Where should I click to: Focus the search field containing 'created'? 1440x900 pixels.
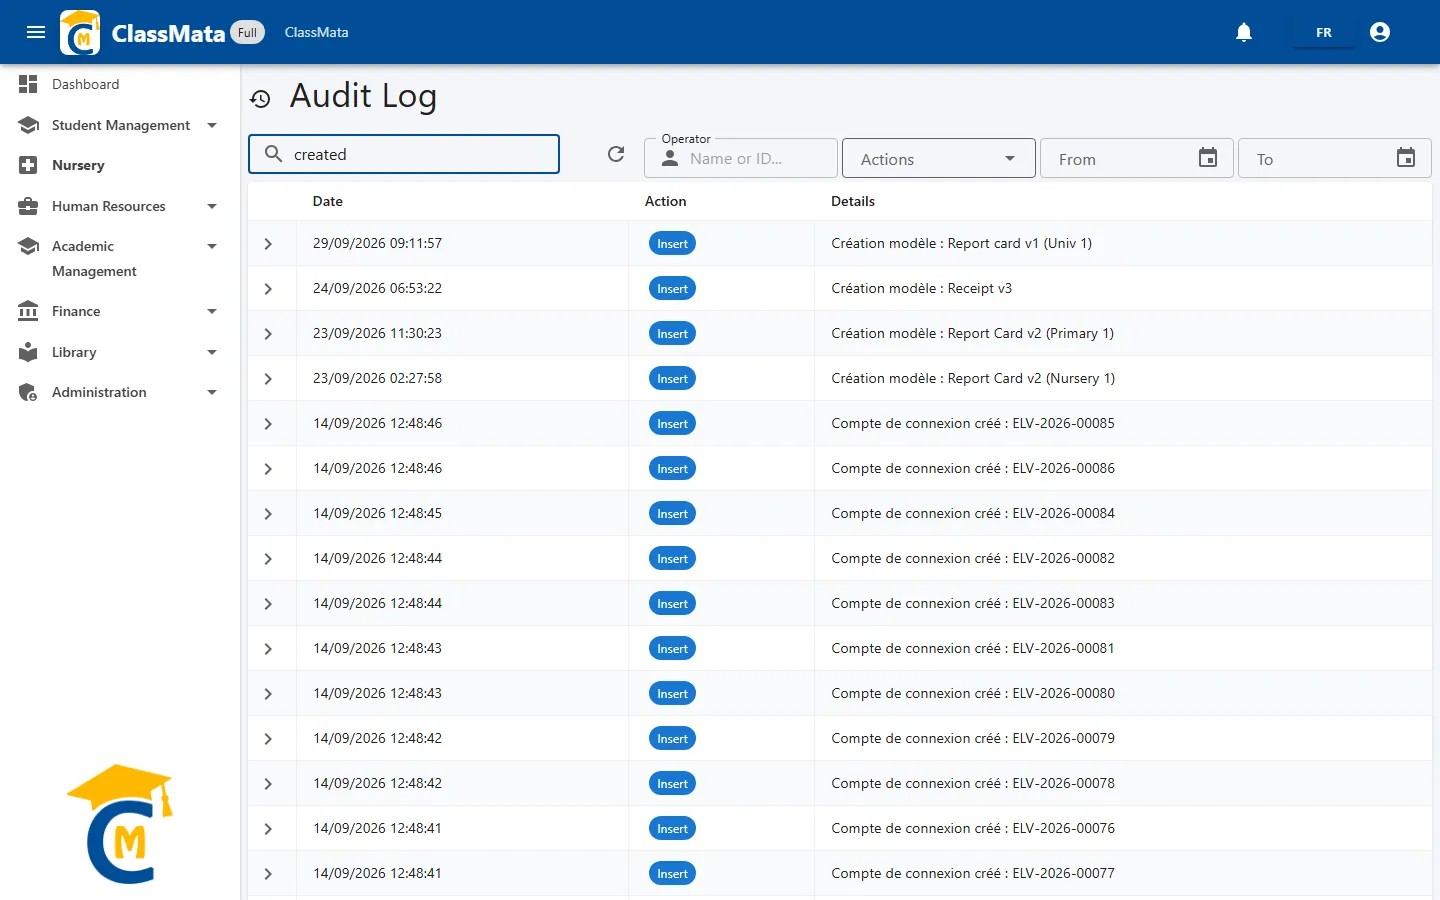pyautogui.click(x=404, y=154)
